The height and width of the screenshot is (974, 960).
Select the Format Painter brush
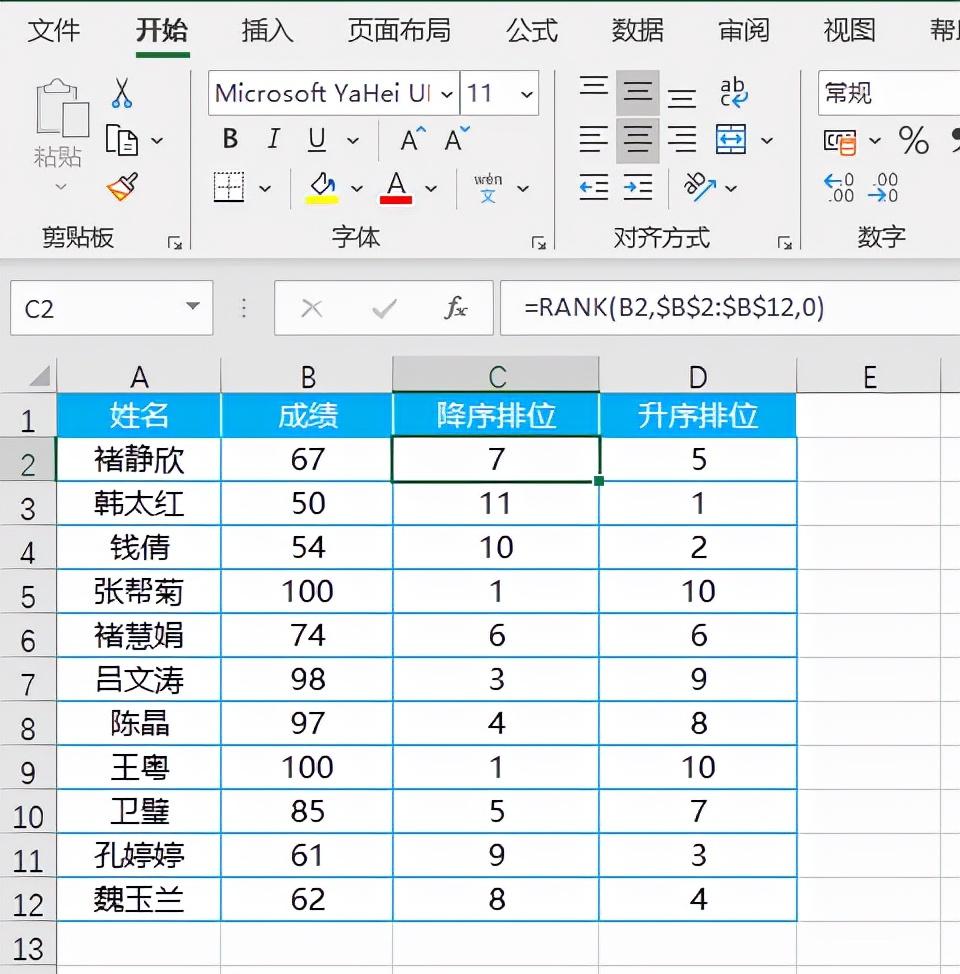(x=122, y=187)
